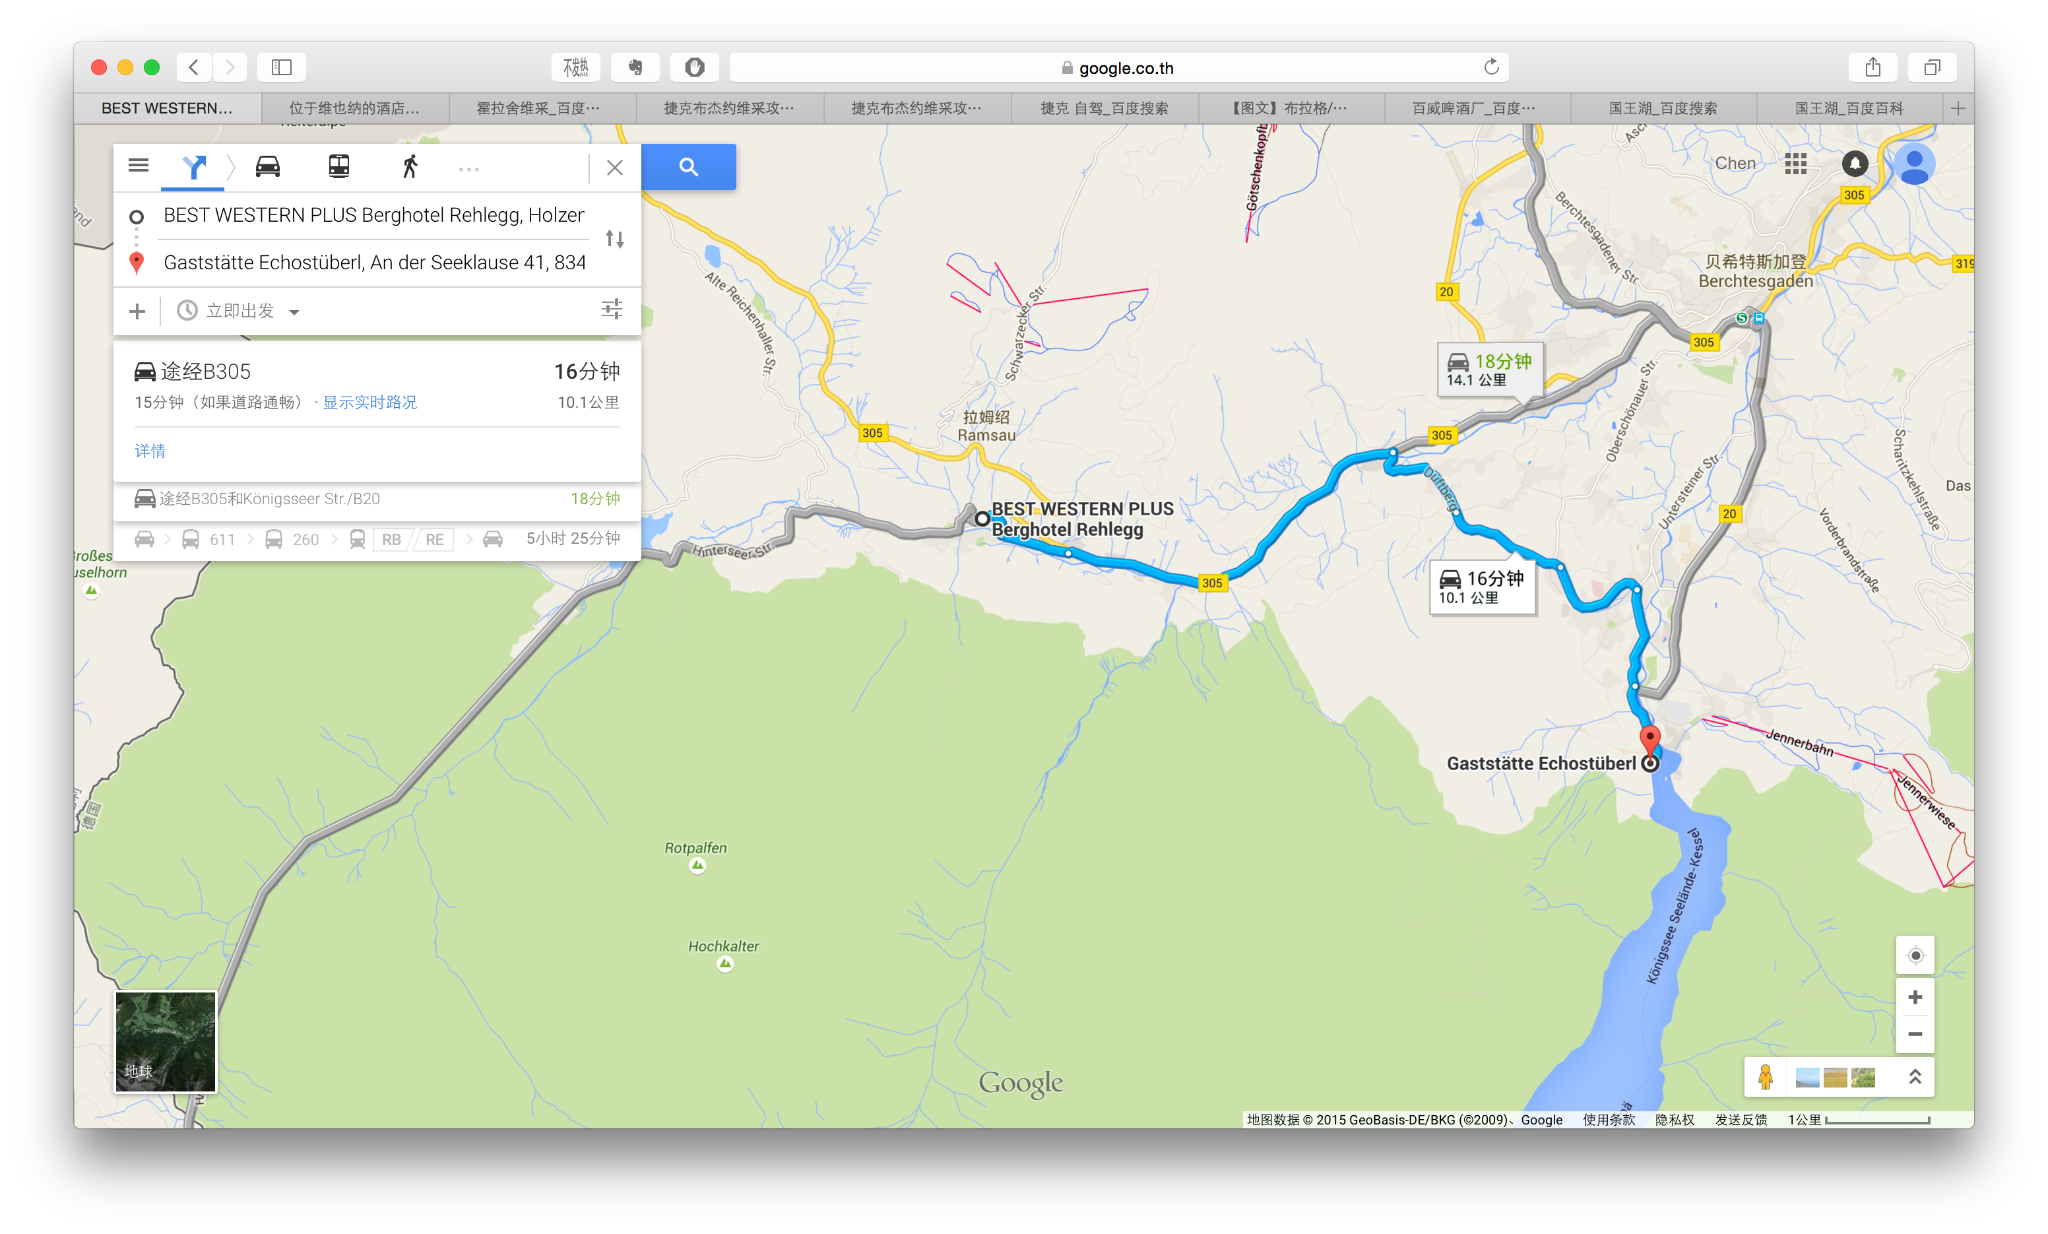Click the blue search magnifier button
2048x1234 pixels.
pos(688,167)
